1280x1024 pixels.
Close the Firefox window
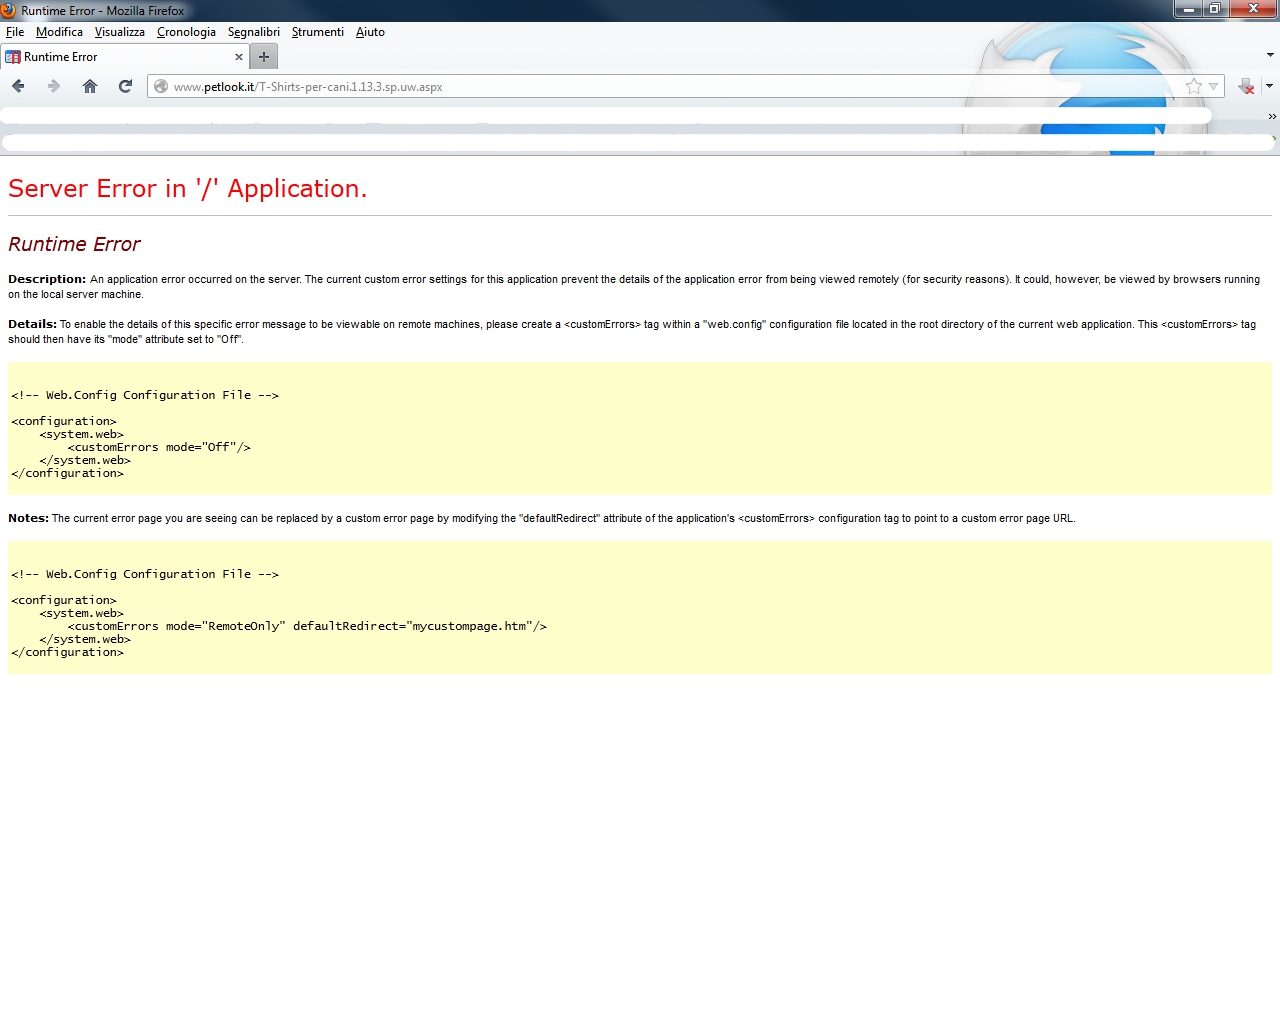(x=1254, y=9)
